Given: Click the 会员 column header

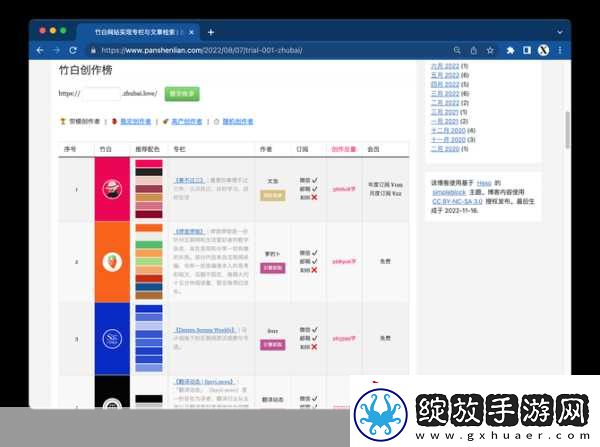Looking at the screenshot, I should (373, 149).
